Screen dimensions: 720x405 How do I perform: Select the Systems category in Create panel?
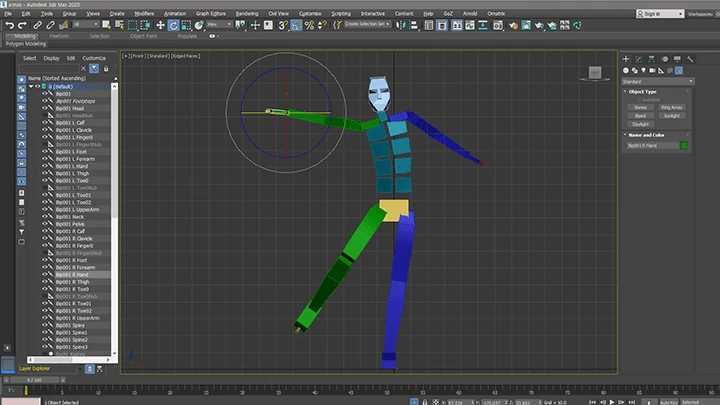pyautogui.click(x=679, y=70)
